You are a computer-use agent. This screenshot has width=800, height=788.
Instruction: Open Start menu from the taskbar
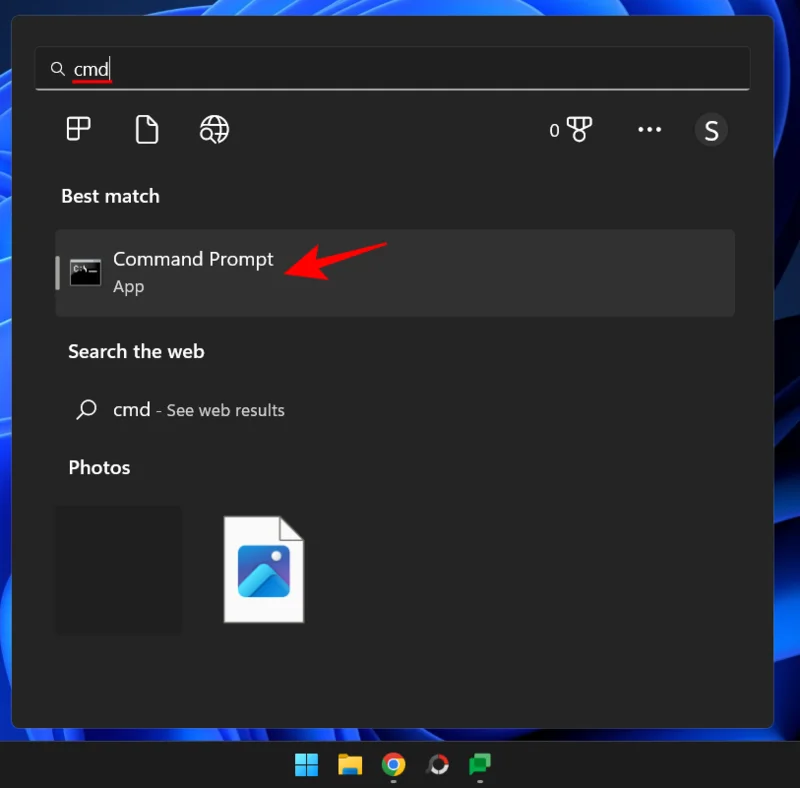coord(306,764)
